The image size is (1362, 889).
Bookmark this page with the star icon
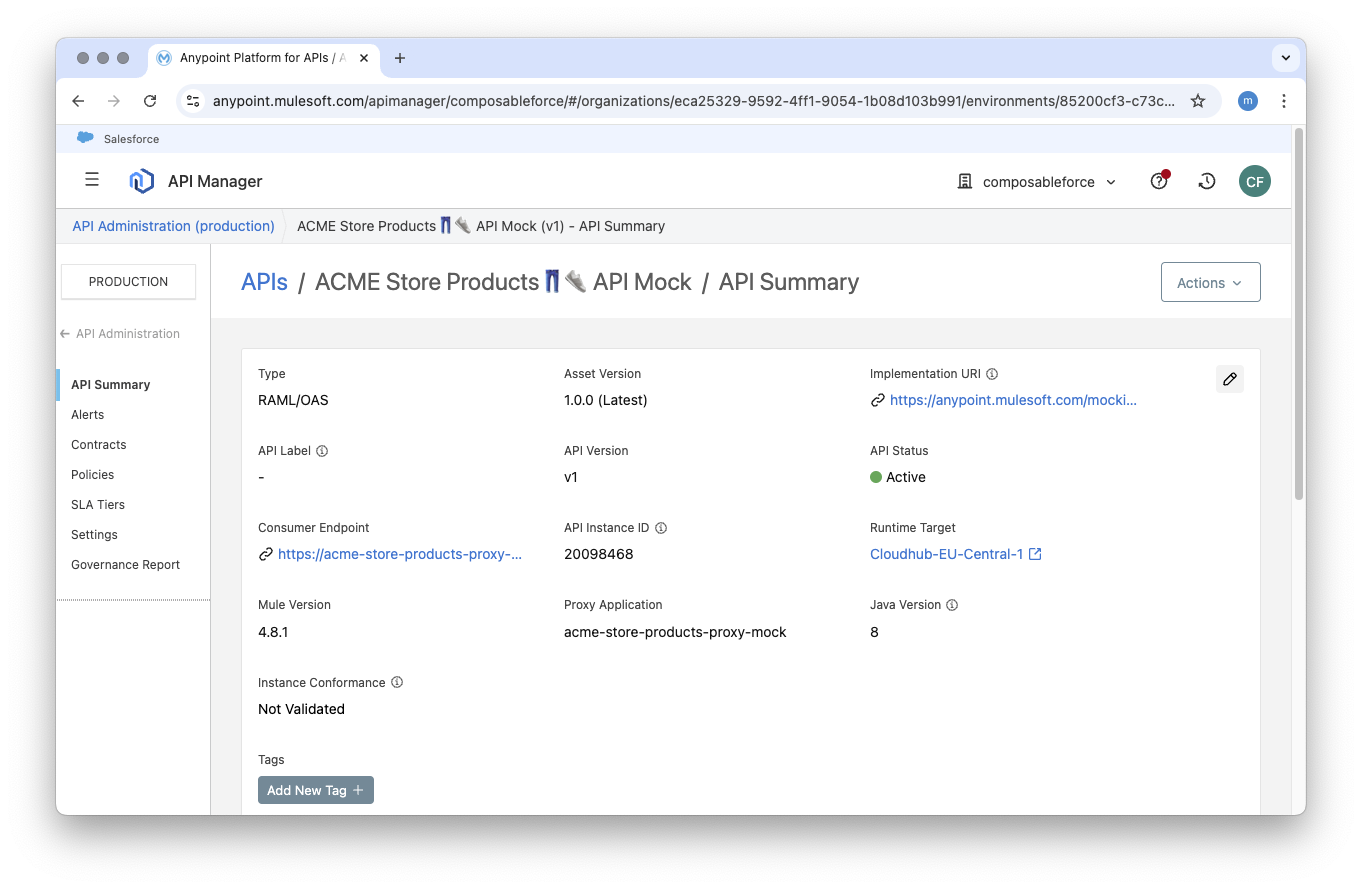pos(1197,101)
